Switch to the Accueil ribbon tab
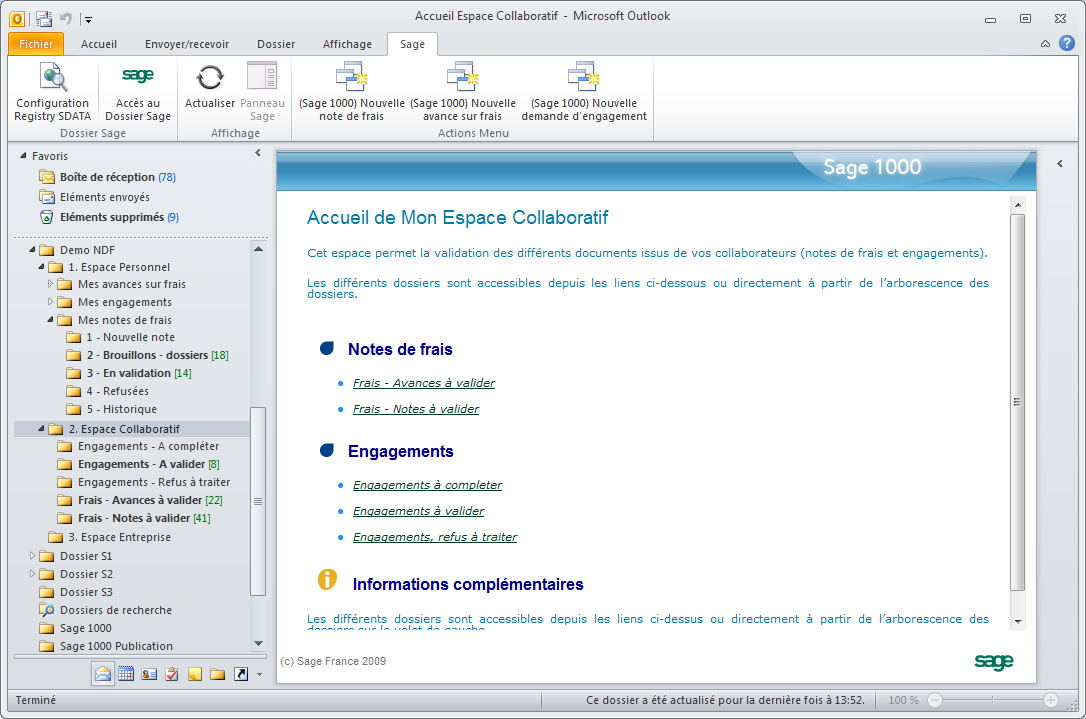 98,44
